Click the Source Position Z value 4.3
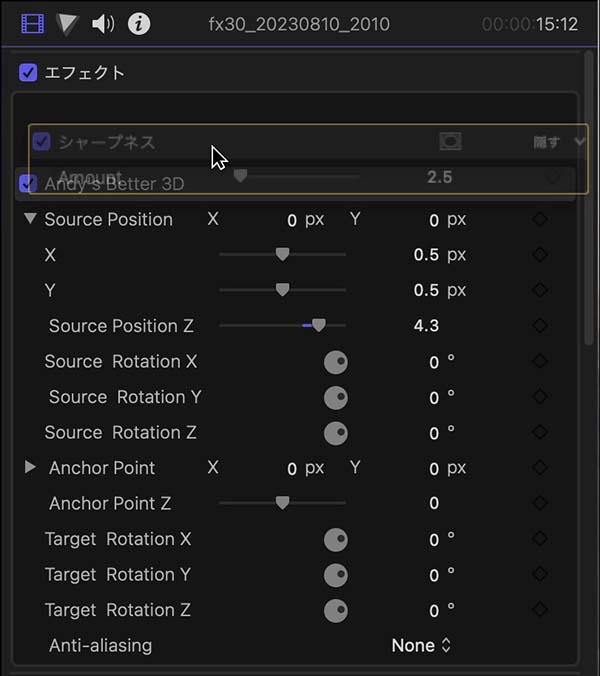 click(426, 326)
